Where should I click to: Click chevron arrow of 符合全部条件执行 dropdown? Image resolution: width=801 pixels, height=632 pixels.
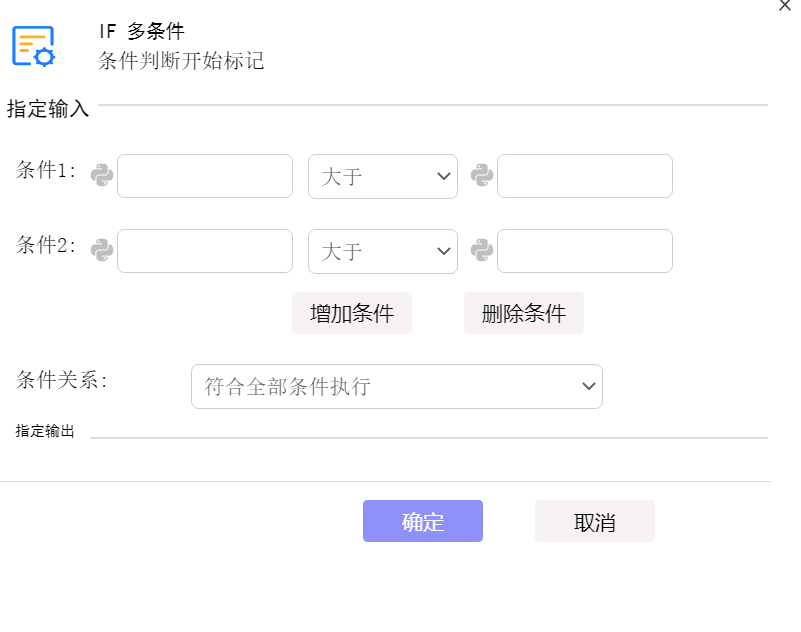pos(588,386)
